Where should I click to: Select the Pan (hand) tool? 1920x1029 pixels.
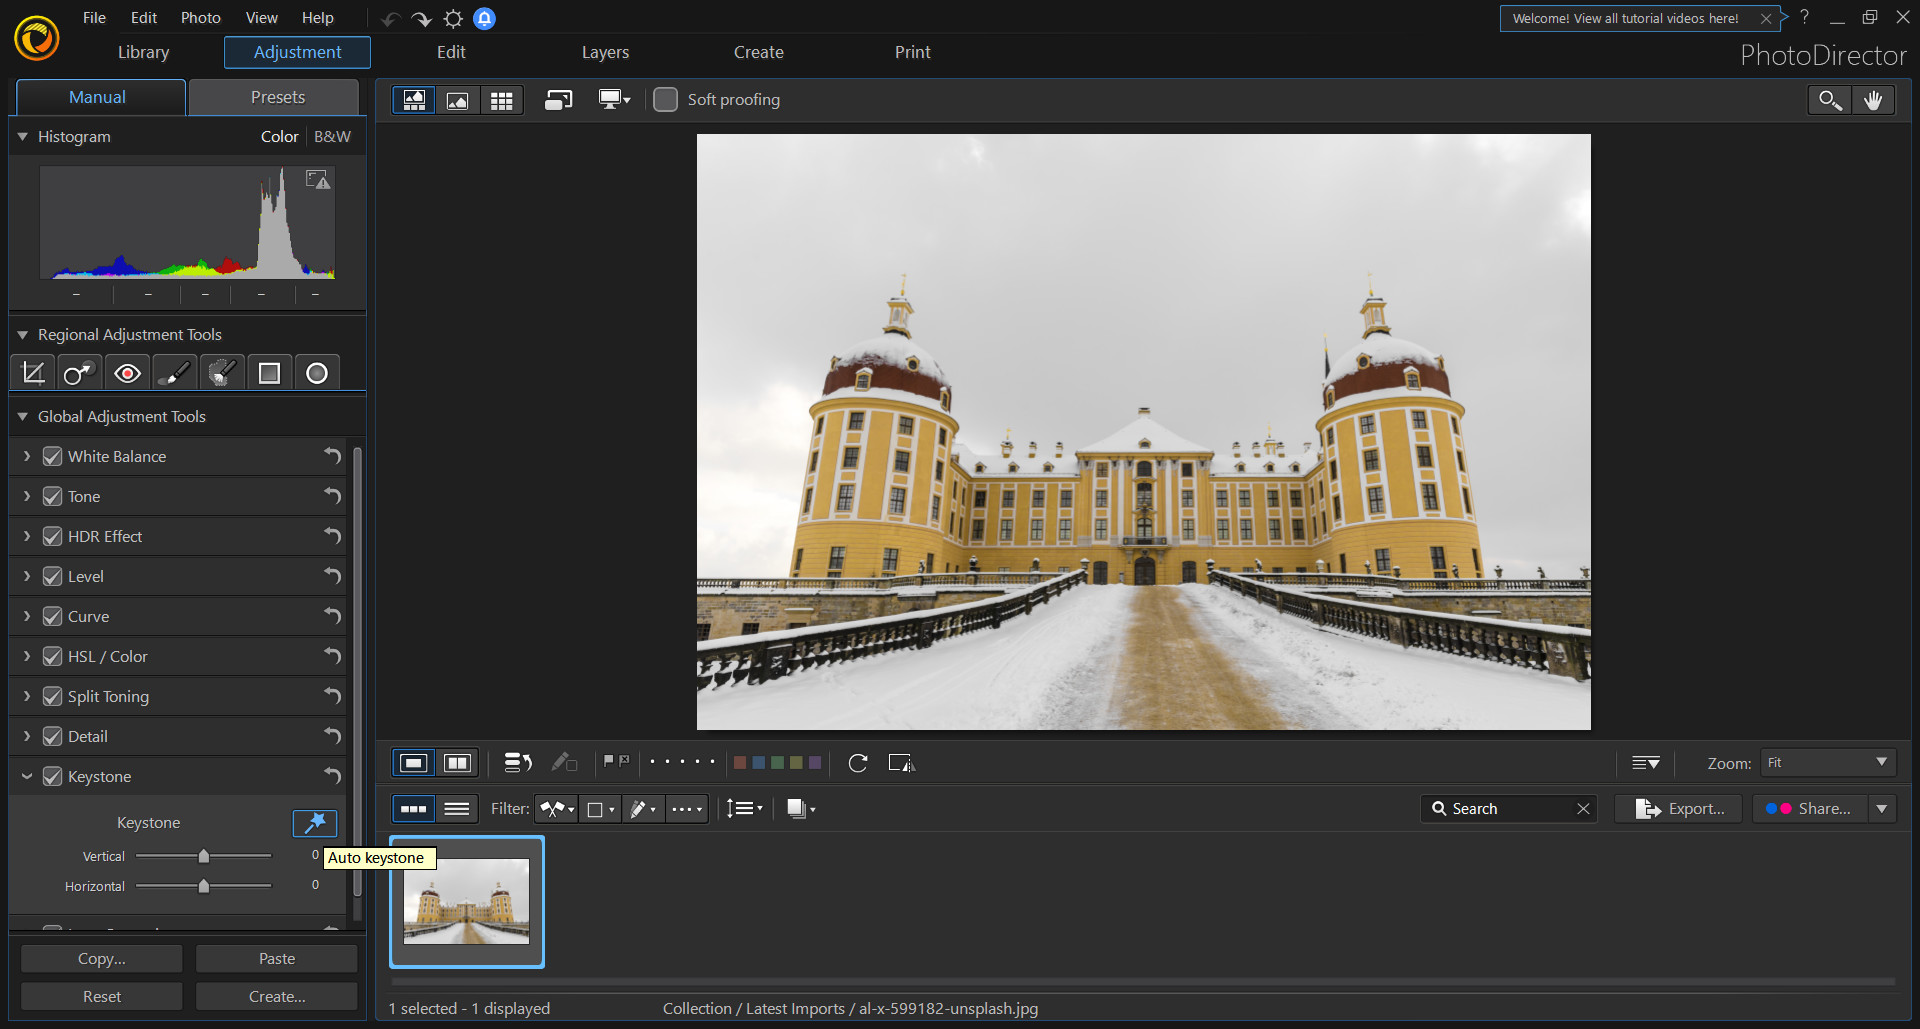[x=1875, y=99]
